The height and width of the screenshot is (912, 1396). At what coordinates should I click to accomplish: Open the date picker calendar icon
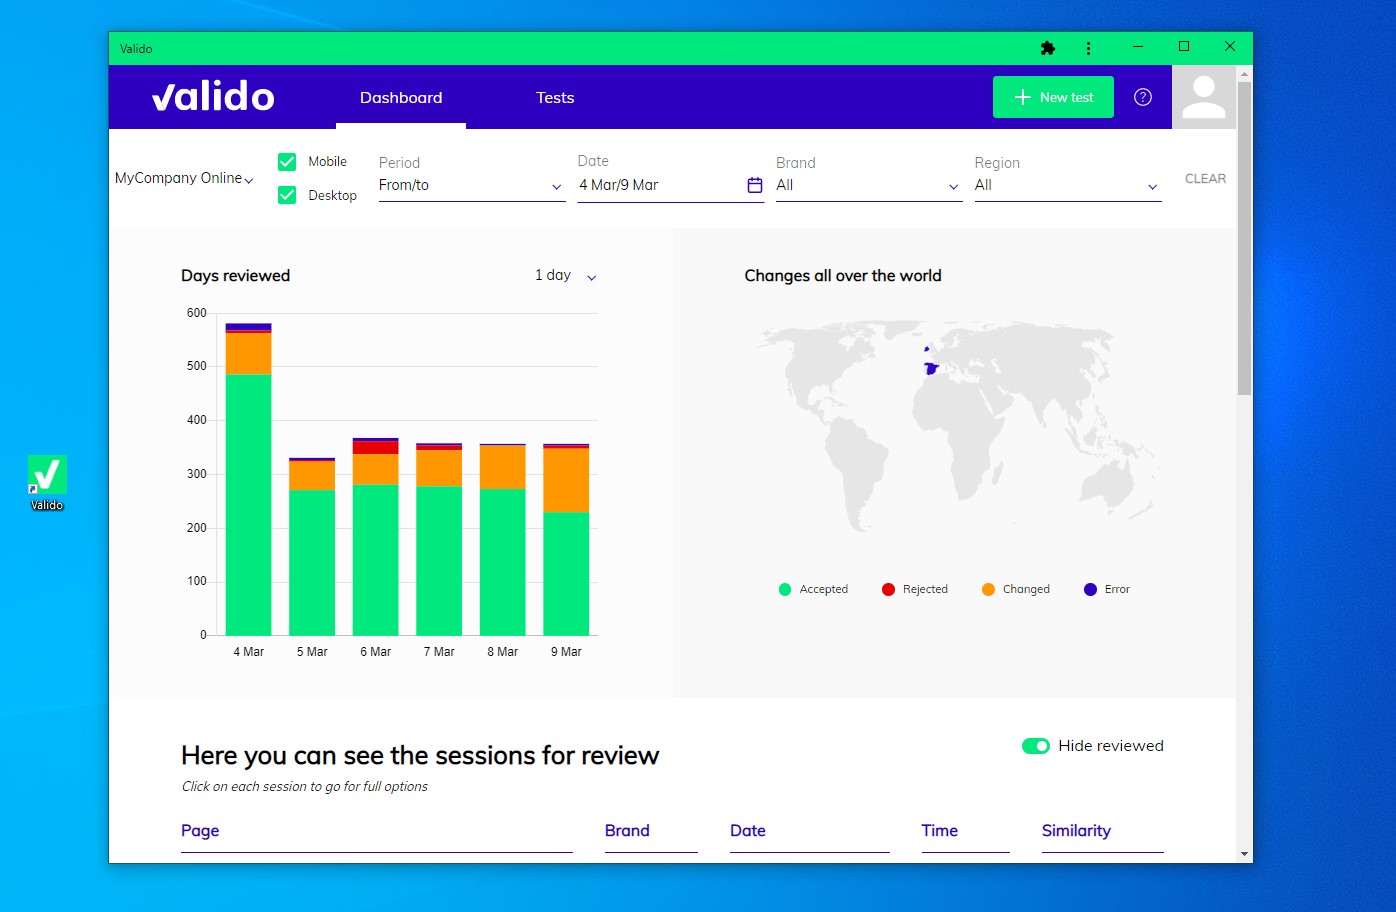click(x=755, y=185)
